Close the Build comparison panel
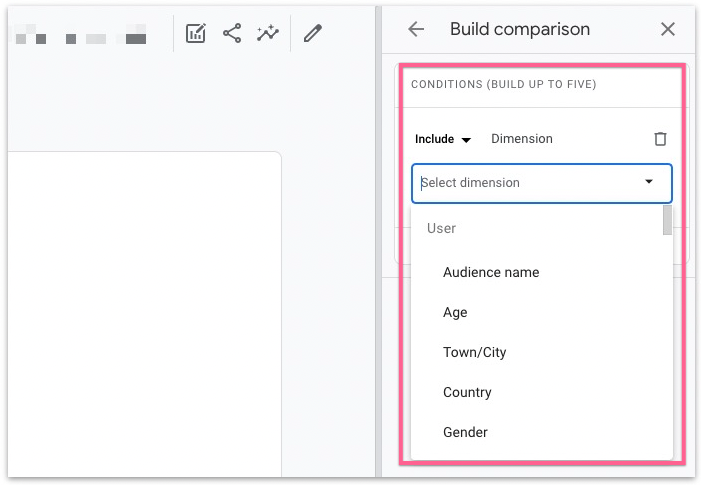This screenshot has height=485, width=701. pos(668,30)
